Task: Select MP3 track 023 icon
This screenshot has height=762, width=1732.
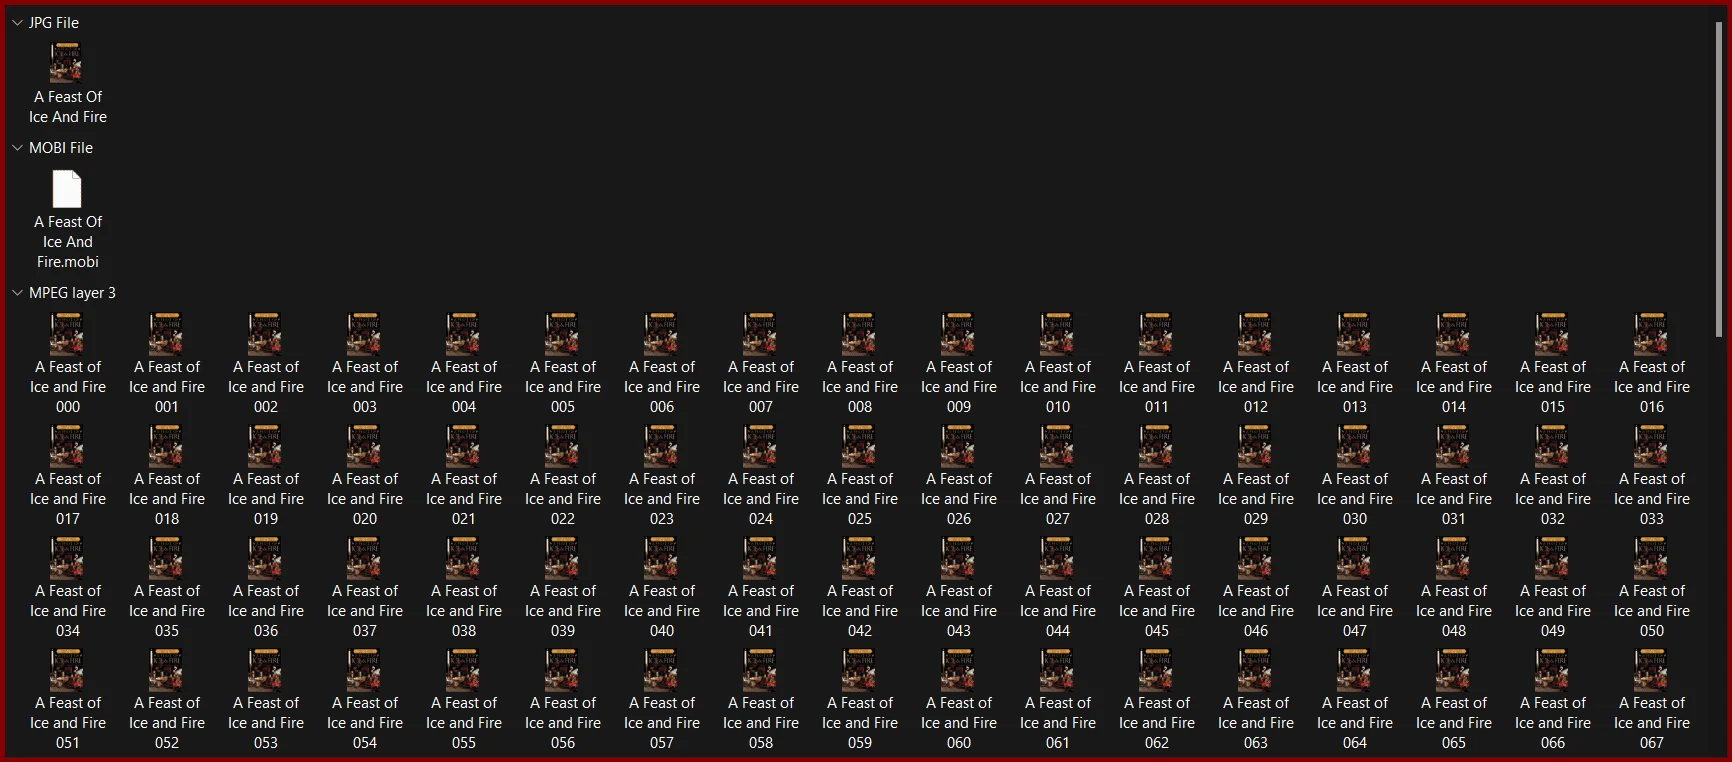Action: (661, 446)
